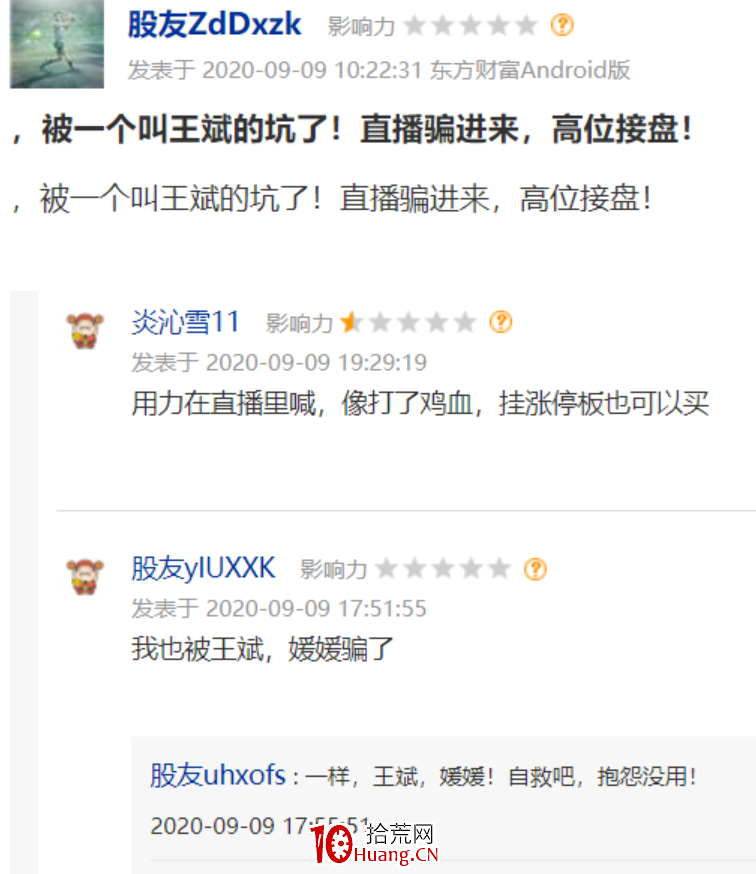756x874 pixels.
Task: Open the reply author link 股友uhxofs
Action: coord(218,775)
